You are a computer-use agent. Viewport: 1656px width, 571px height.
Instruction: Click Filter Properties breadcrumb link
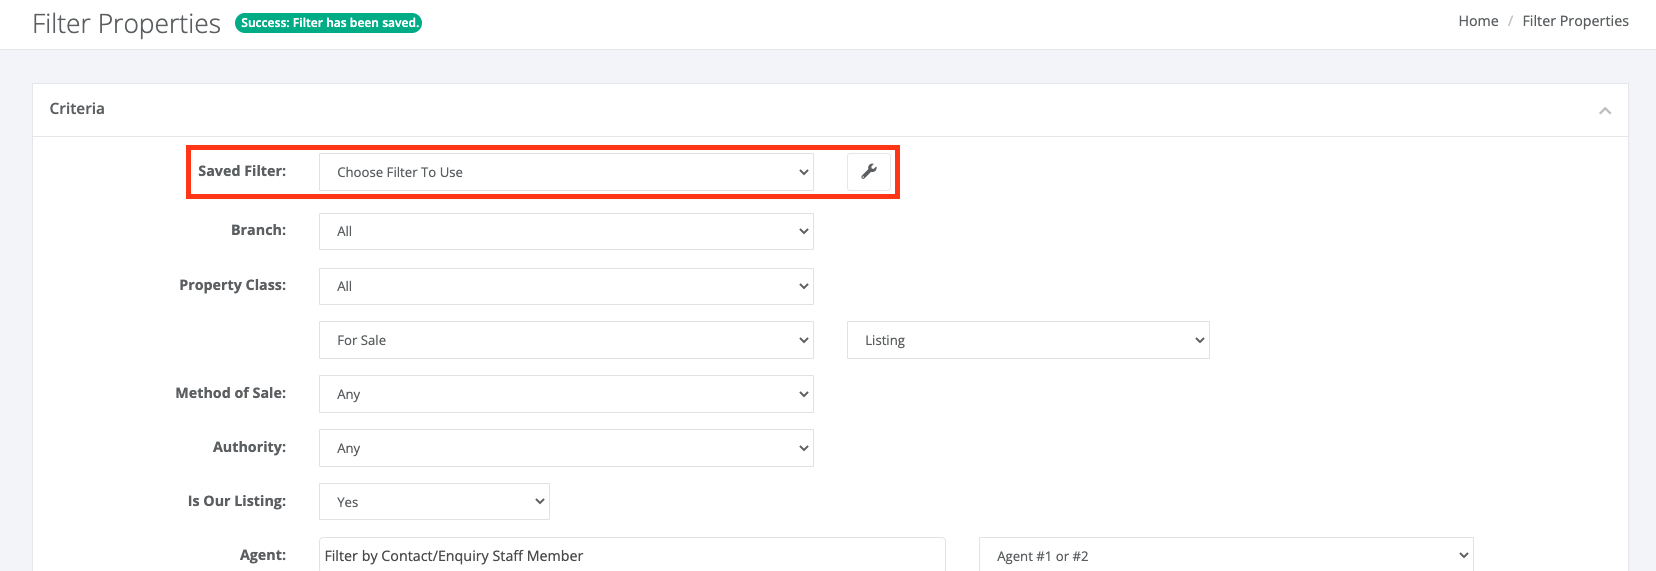coord(1575,21)
